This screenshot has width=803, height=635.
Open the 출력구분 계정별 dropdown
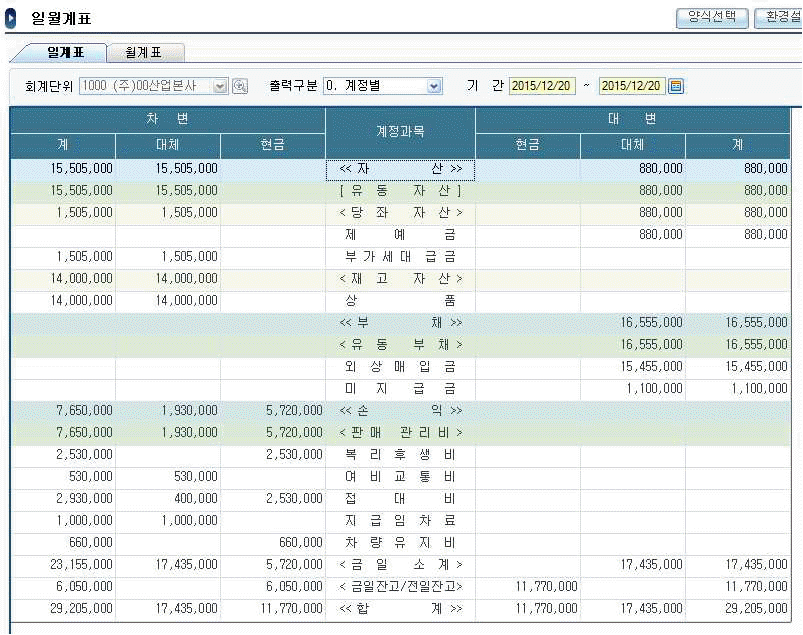click(x=434, y=86)
